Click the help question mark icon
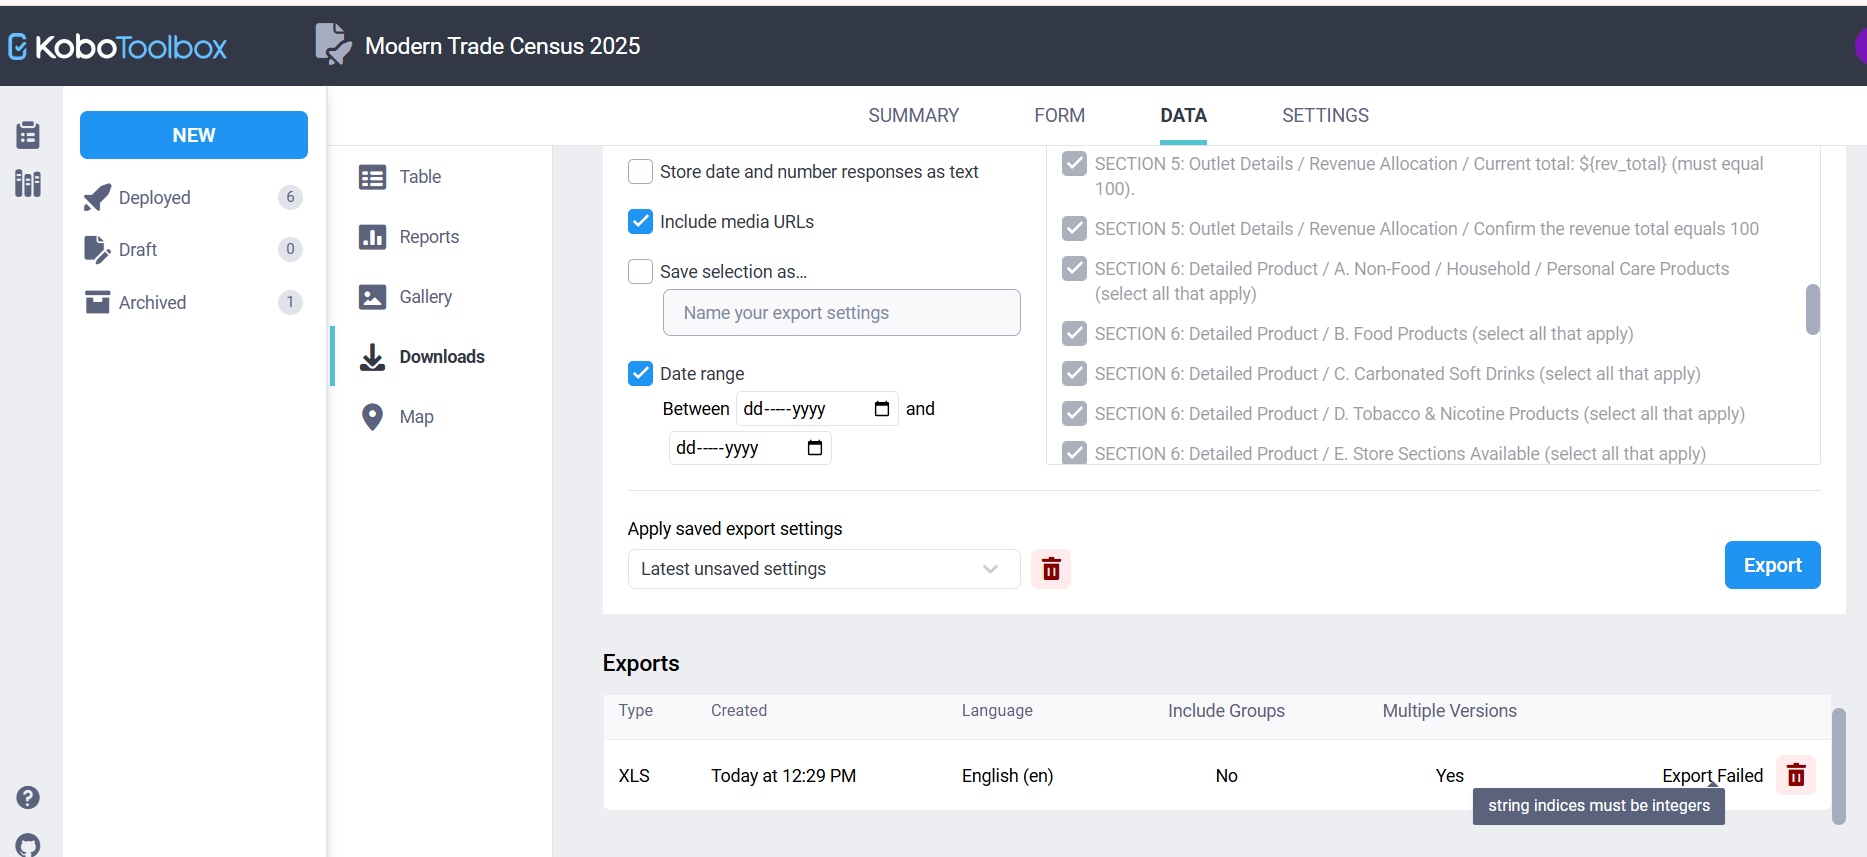The height and width of the screenshot is (857, 1867). click(x=28, y=797)
